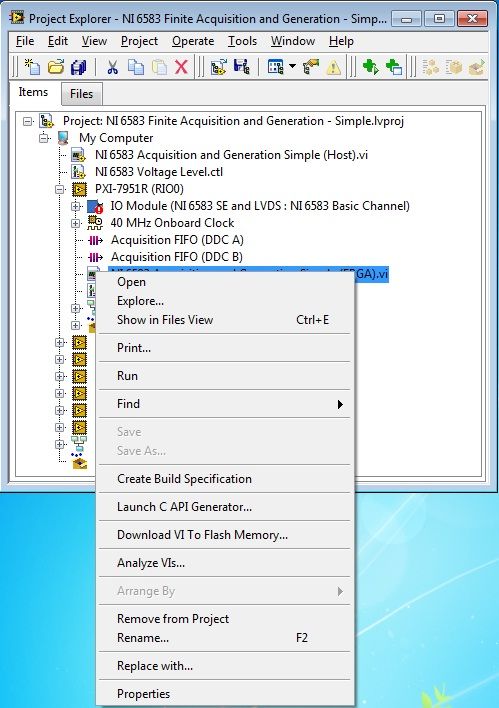Open the Project menu
Image resolution: width=499 pixels, height=708 pixels.
click(x=139, y=41)
